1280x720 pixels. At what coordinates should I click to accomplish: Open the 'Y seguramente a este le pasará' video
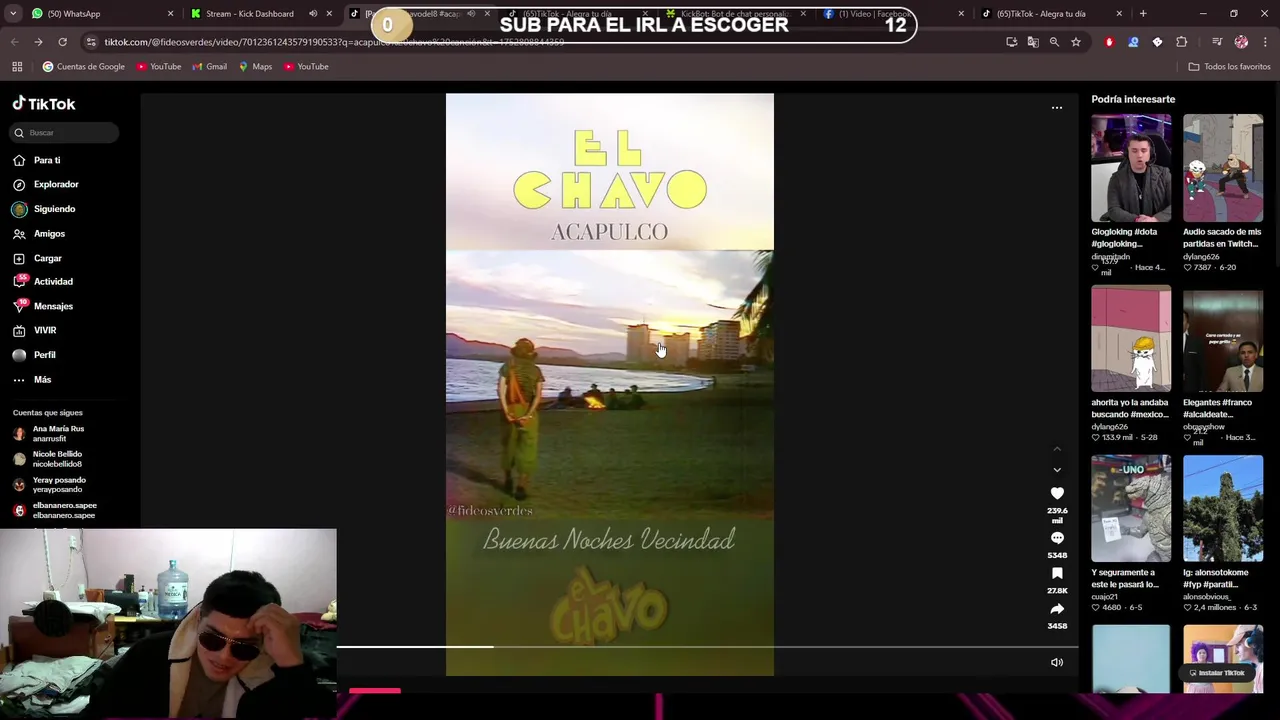tap(1131, 508)
